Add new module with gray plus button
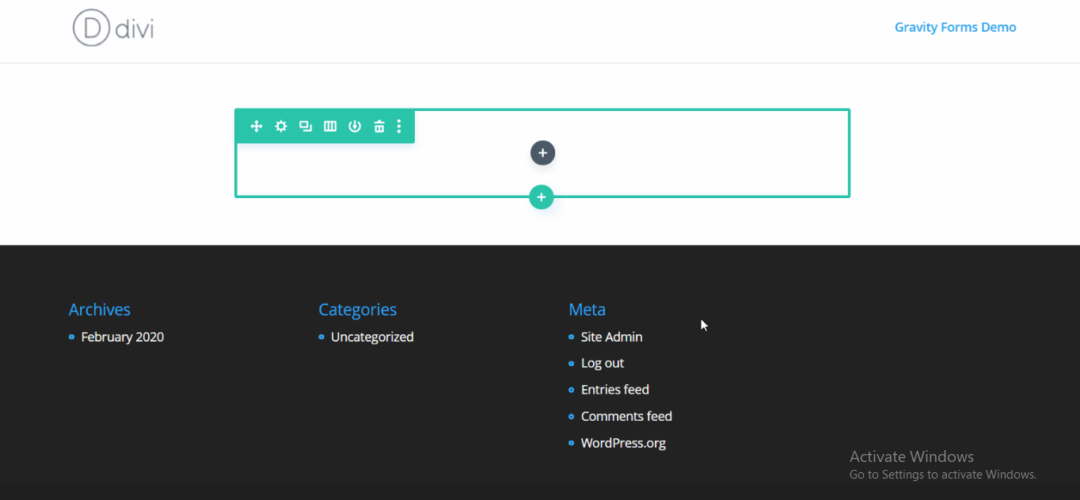The width and height of the screenshot is (1080, 500). pyautogui.click(x=542, y=153)
